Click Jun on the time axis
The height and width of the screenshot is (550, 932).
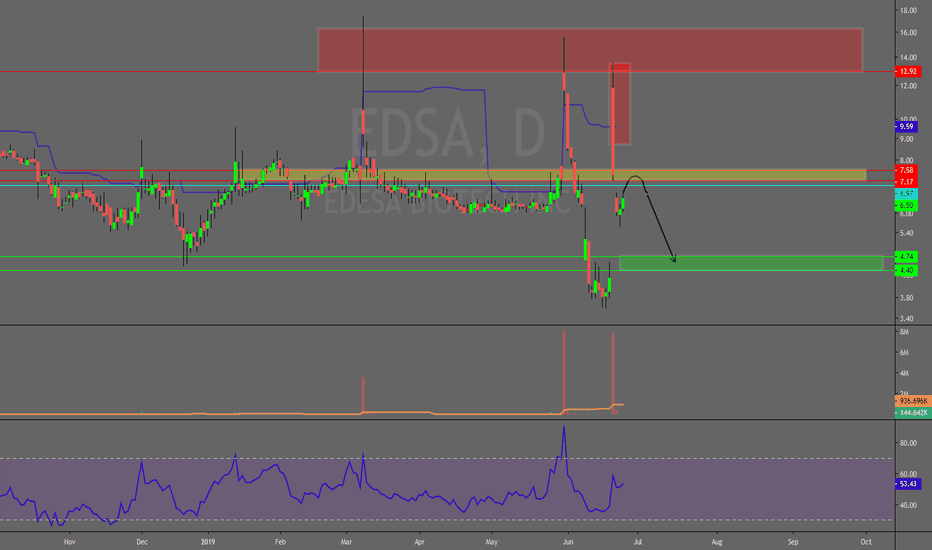pos(568,542)
